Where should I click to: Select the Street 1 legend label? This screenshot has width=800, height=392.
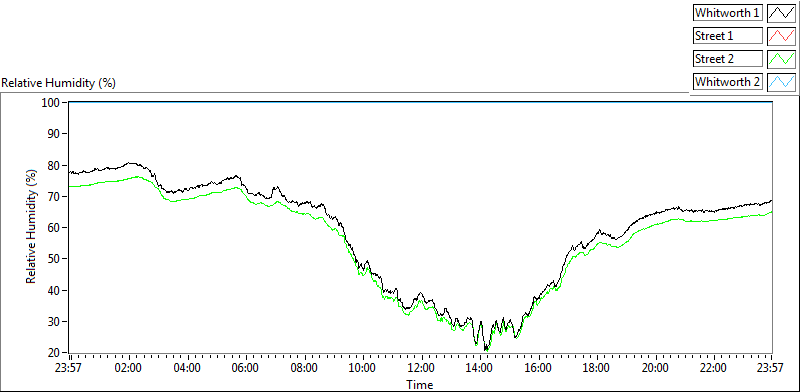(x=728, y=36)
